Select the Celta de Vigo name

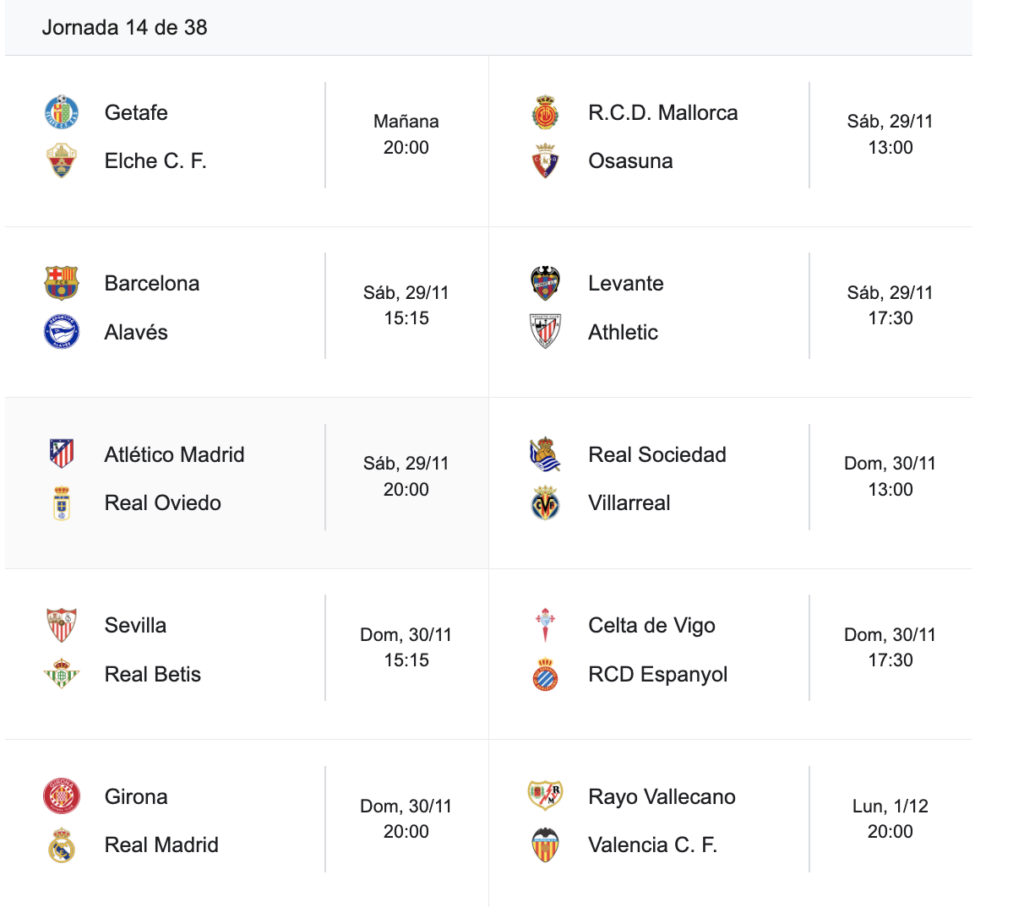(651, 626)
